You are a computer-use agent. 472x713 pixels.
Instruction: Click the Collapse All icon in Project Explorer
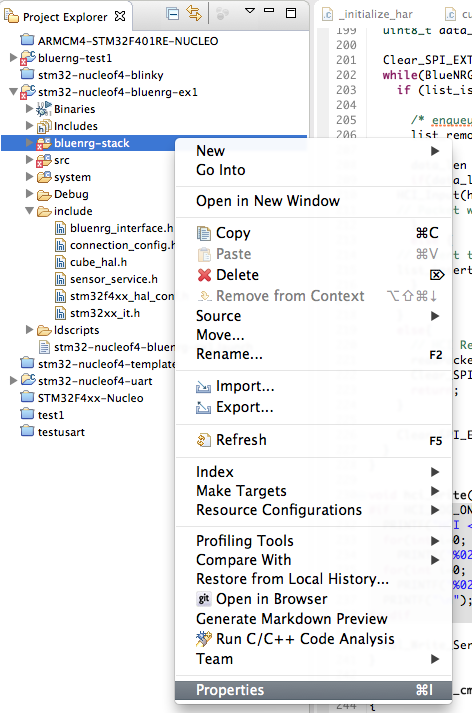[173, 14]
